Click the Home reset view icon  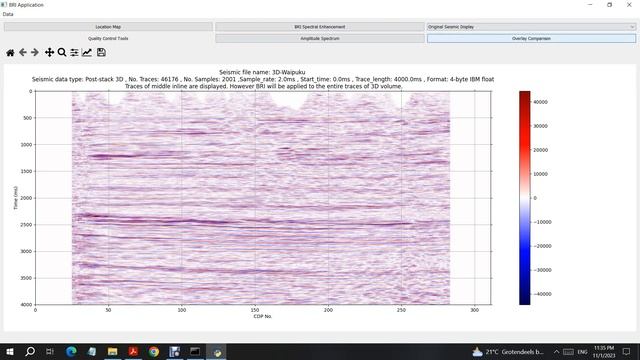pyautogui.click(x=10, y=52)
